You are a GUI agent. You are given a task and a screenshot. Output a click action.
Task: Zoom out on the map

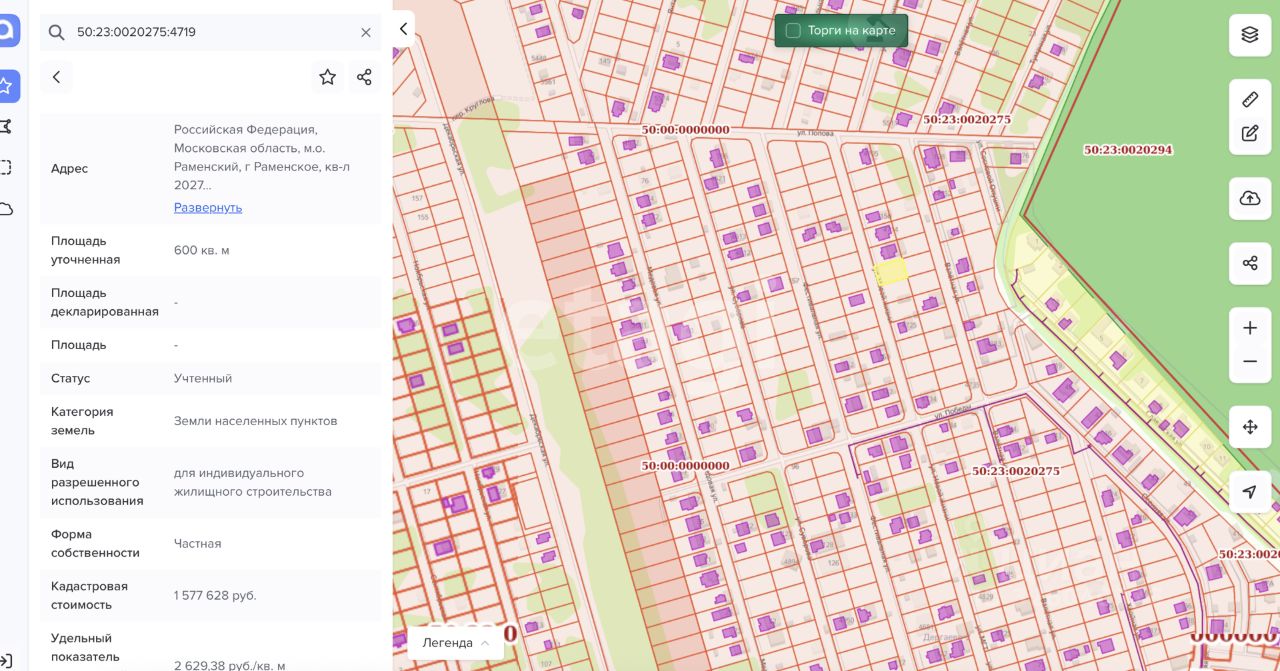click(1249, 362)
